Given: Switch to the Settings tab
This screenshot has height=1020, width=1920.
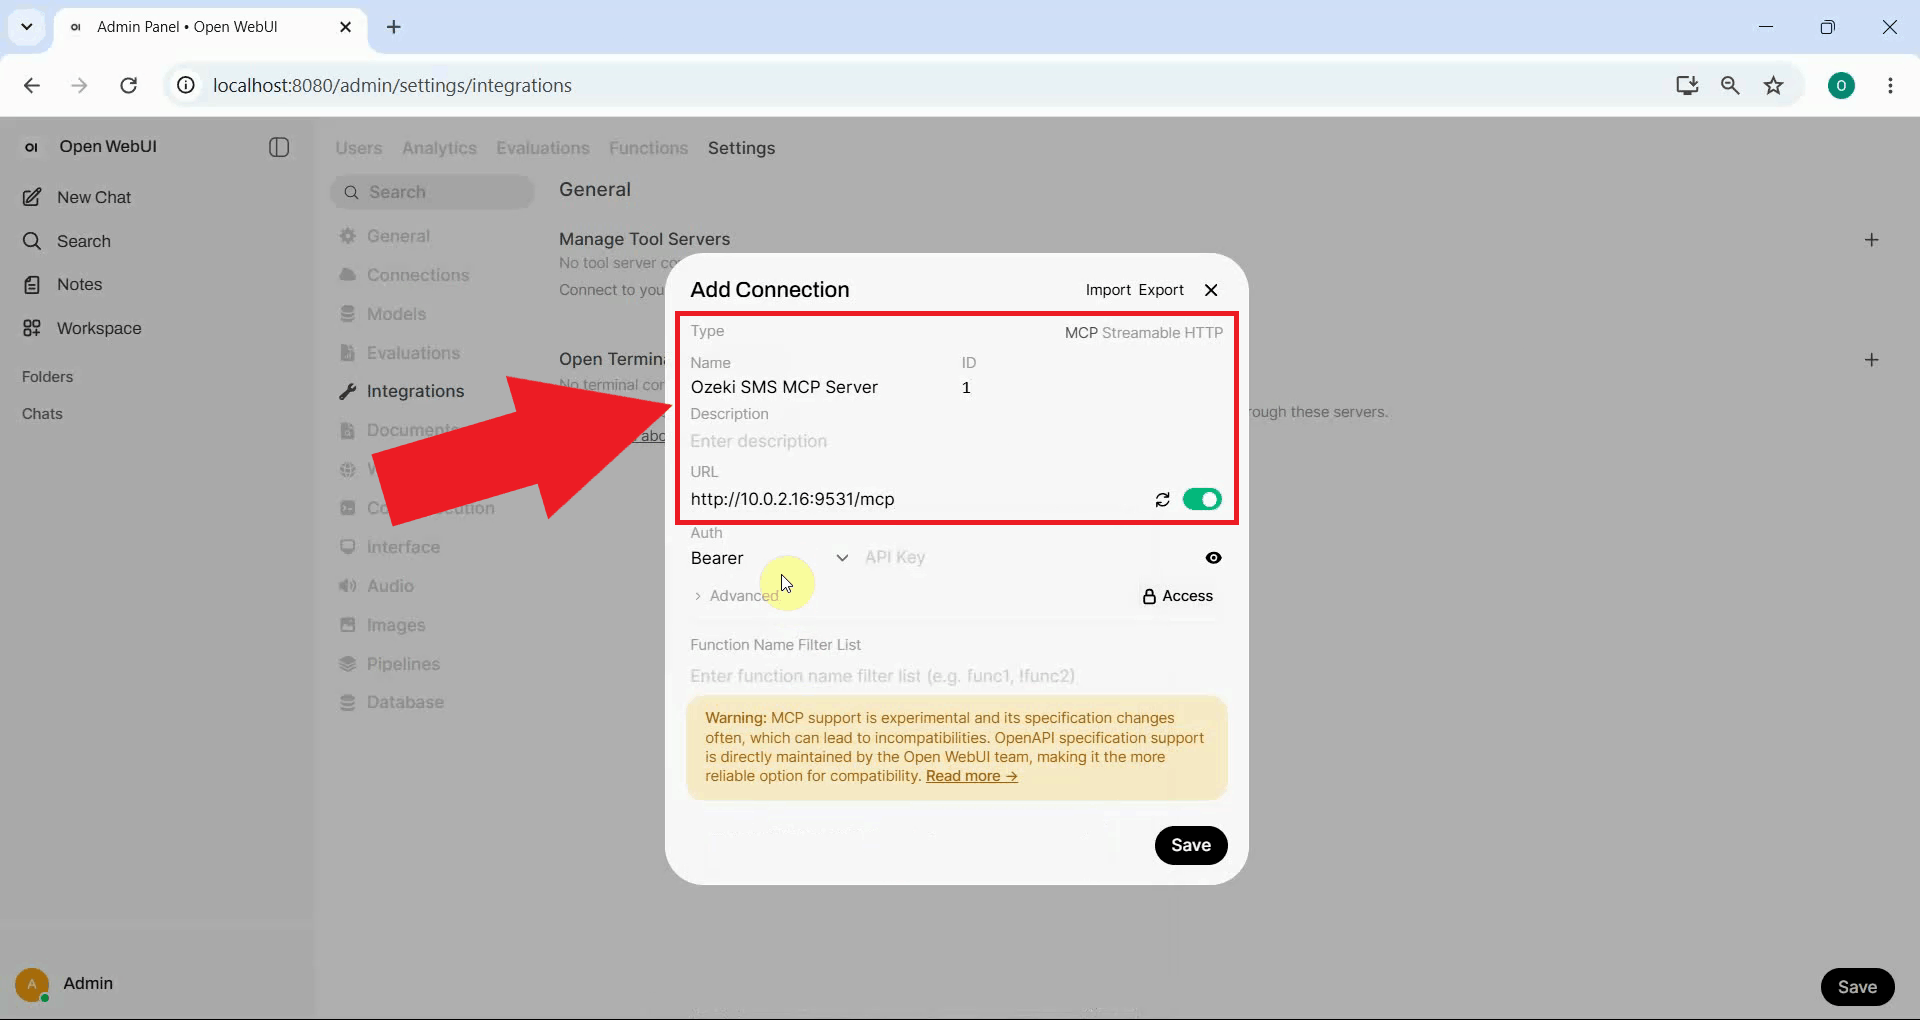Looking at the screenshot, I should [741, 148].
